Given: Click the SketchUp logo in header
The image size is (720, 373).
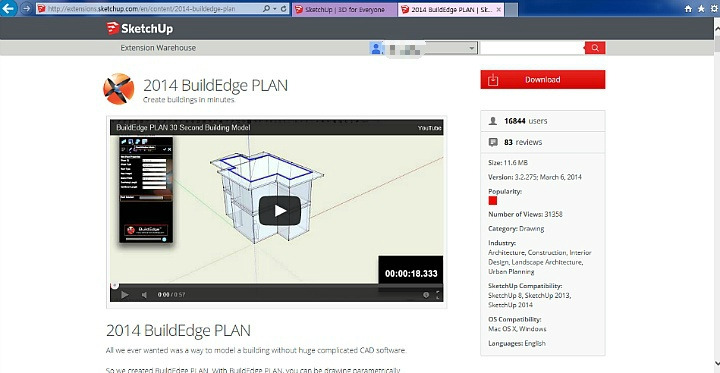Looking at the screenshot, I should click(140, 28).
